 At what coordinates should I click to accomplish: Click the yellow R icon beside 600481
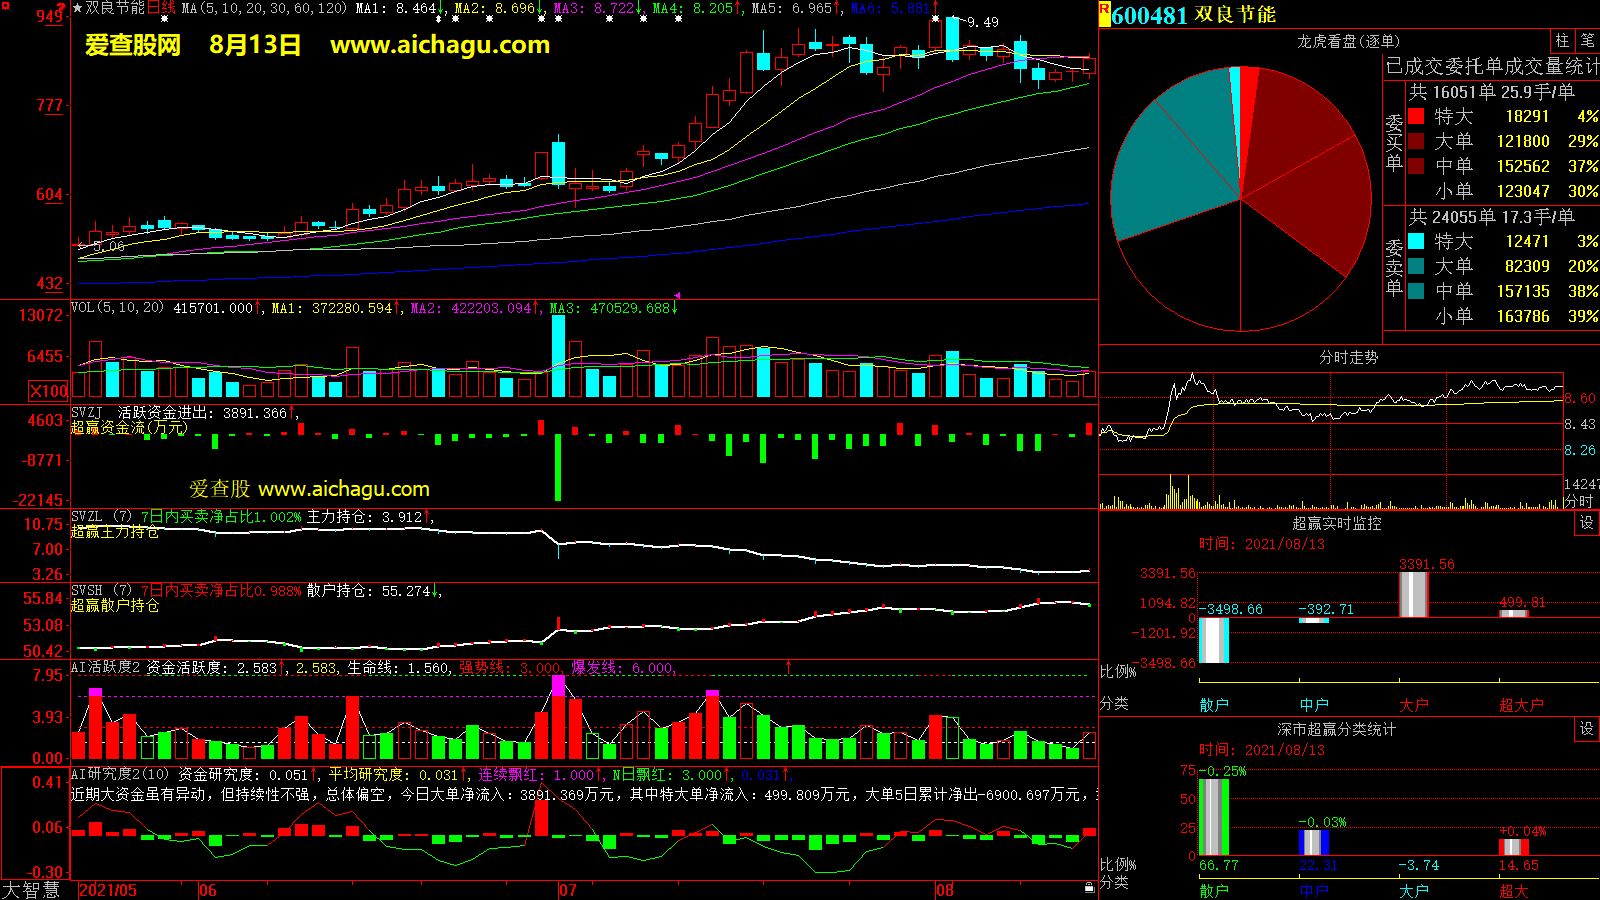[1105, 13]
